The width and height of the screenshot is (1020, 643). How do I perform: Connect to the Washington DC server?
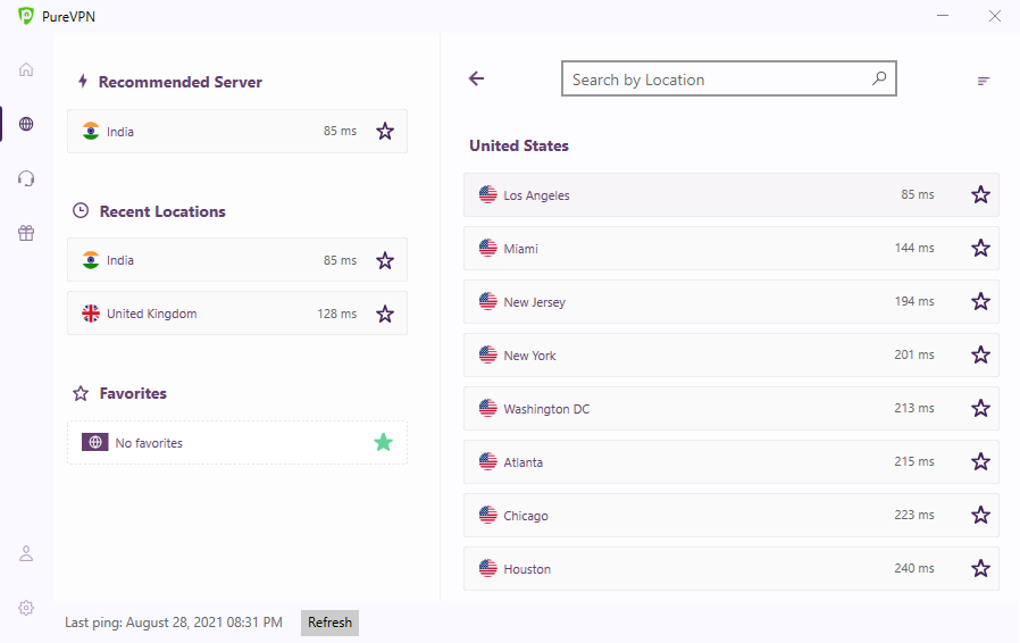tap(700, 408)
